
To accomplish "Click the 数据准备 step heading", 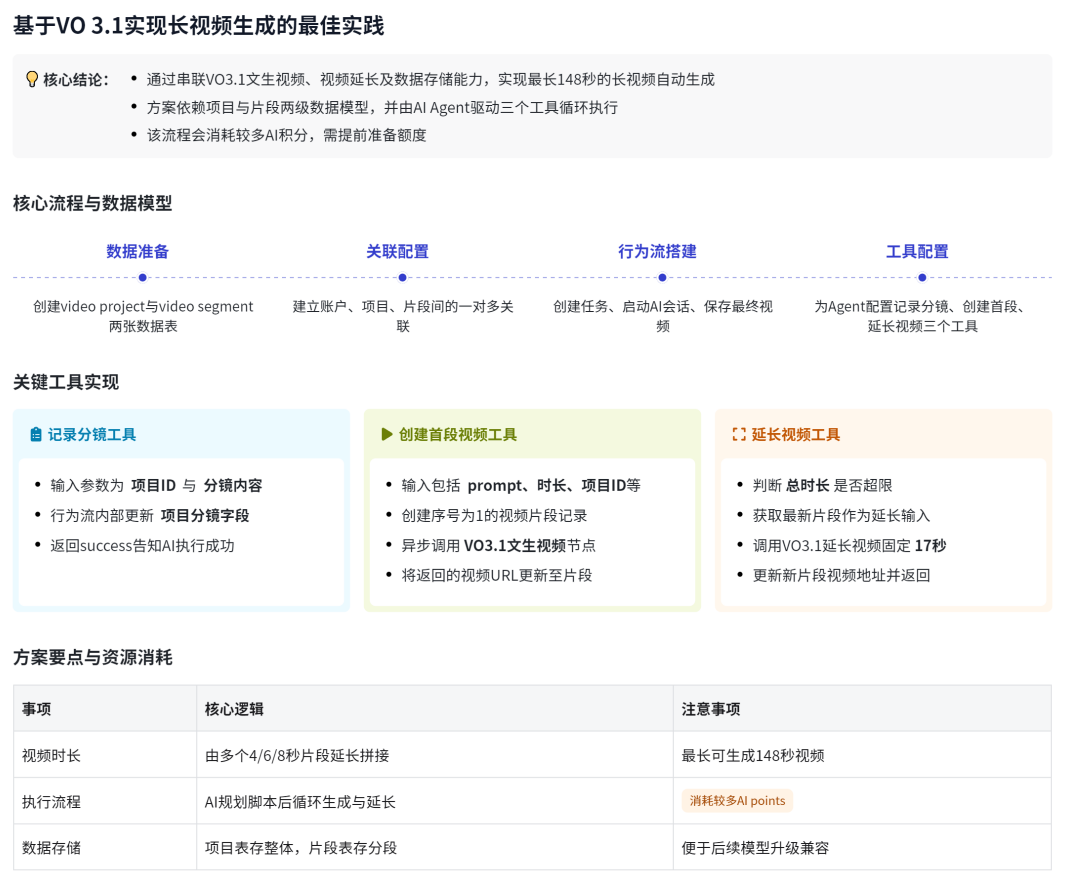I will [137, 252].
